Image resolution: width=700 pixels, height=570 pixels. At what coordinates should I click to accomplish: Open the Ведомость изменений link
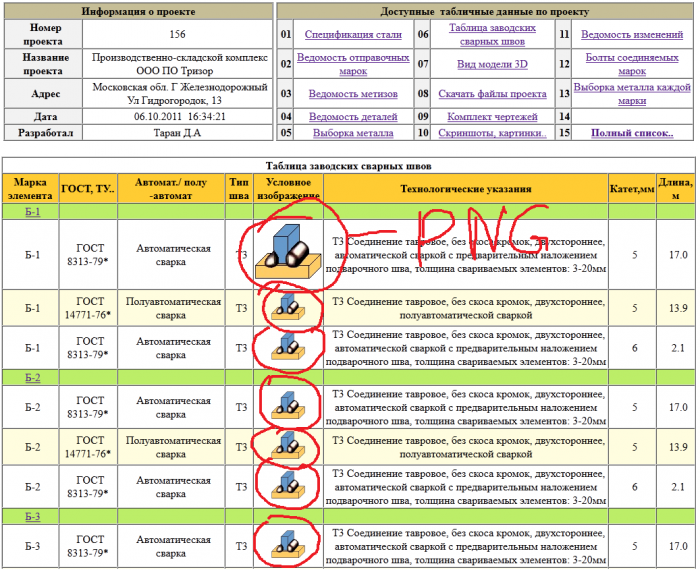pos(632,34)
